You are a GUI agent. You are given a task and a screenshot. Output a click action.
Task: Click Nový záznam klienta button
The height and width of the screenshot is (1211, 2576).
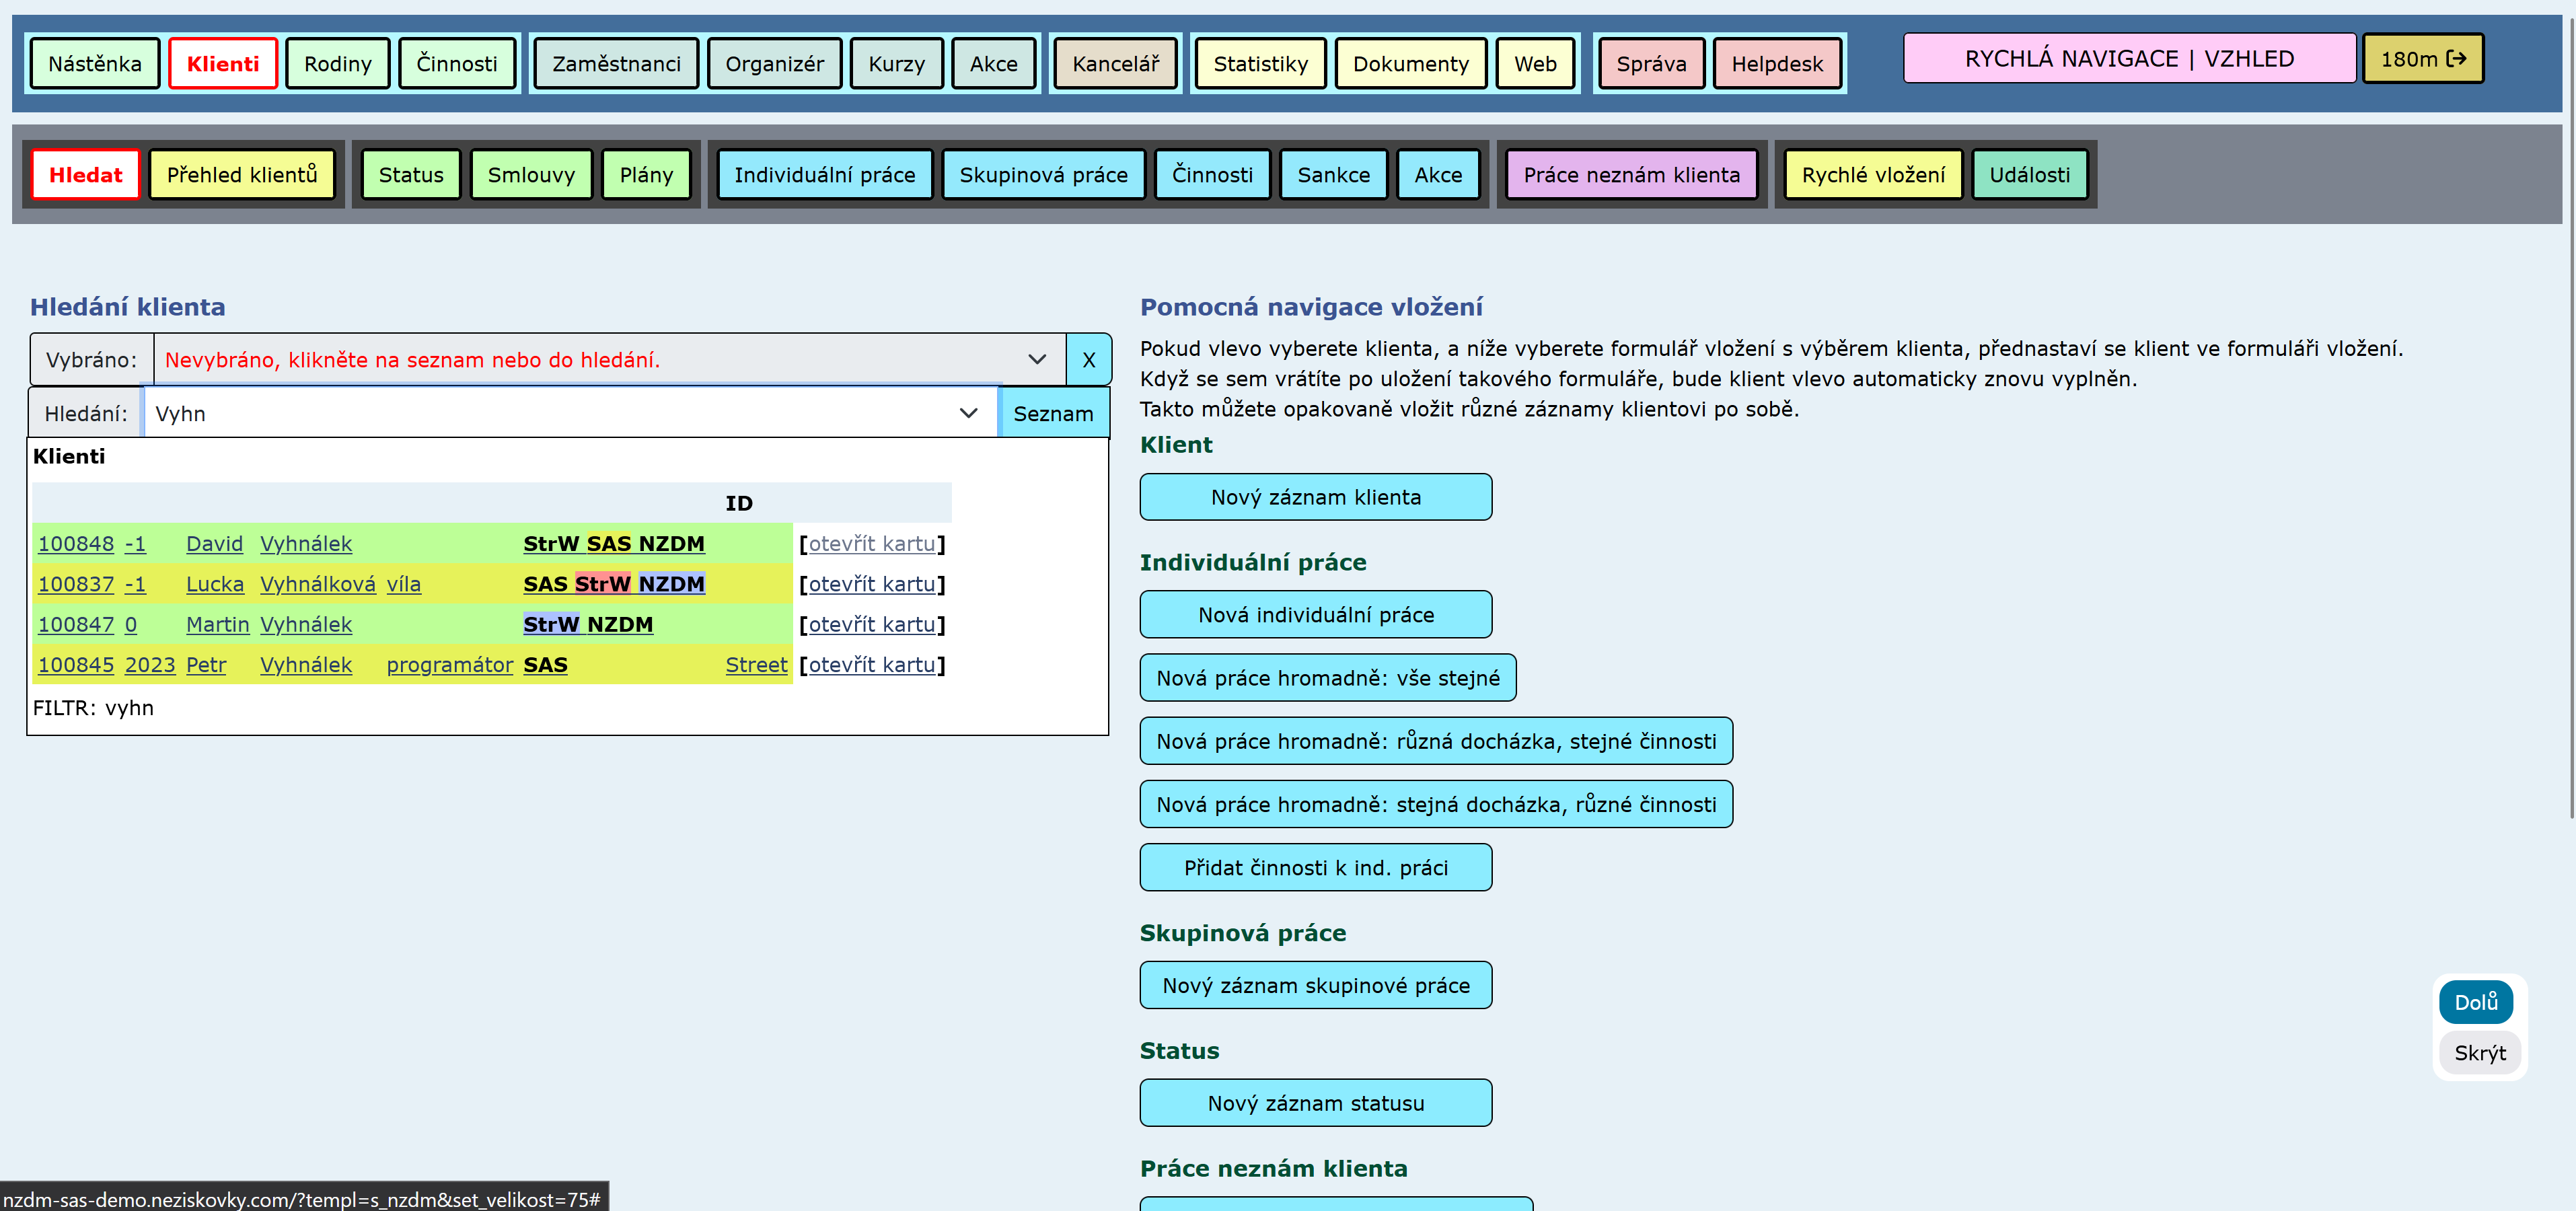[1315, 497]
